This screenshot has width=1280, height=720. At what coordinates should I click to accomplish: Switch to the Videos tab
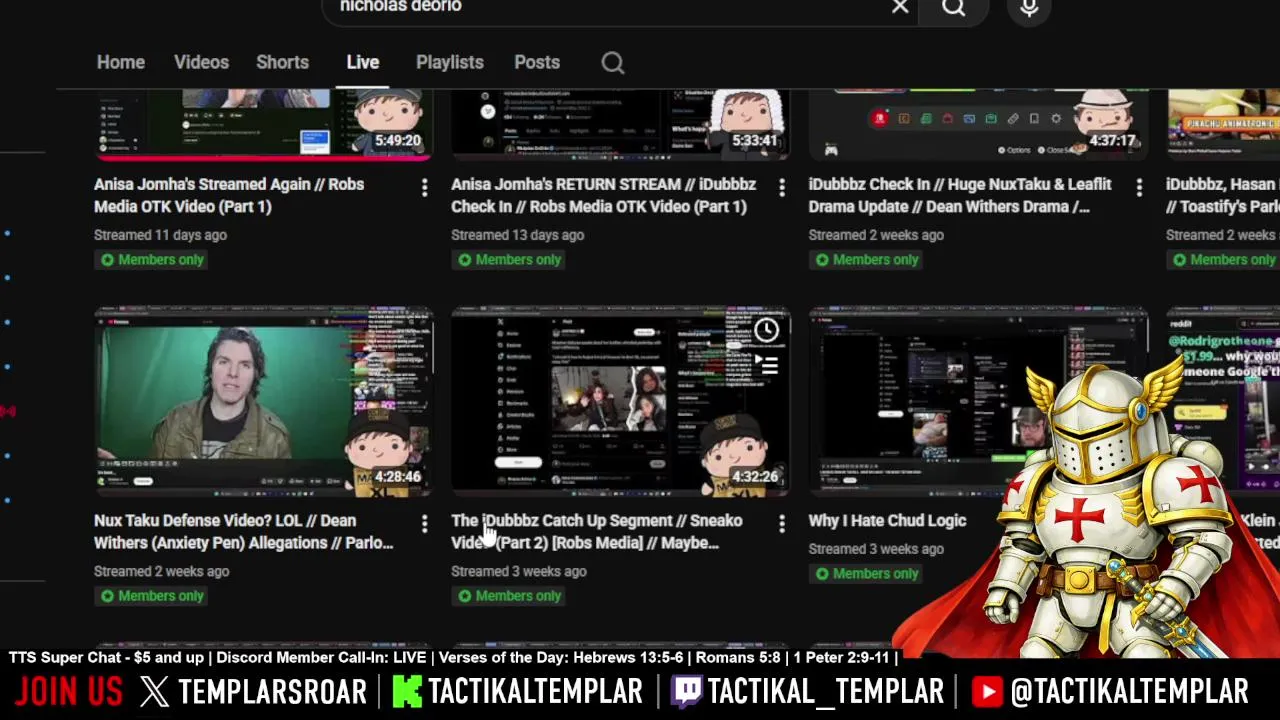coord(201,62)
